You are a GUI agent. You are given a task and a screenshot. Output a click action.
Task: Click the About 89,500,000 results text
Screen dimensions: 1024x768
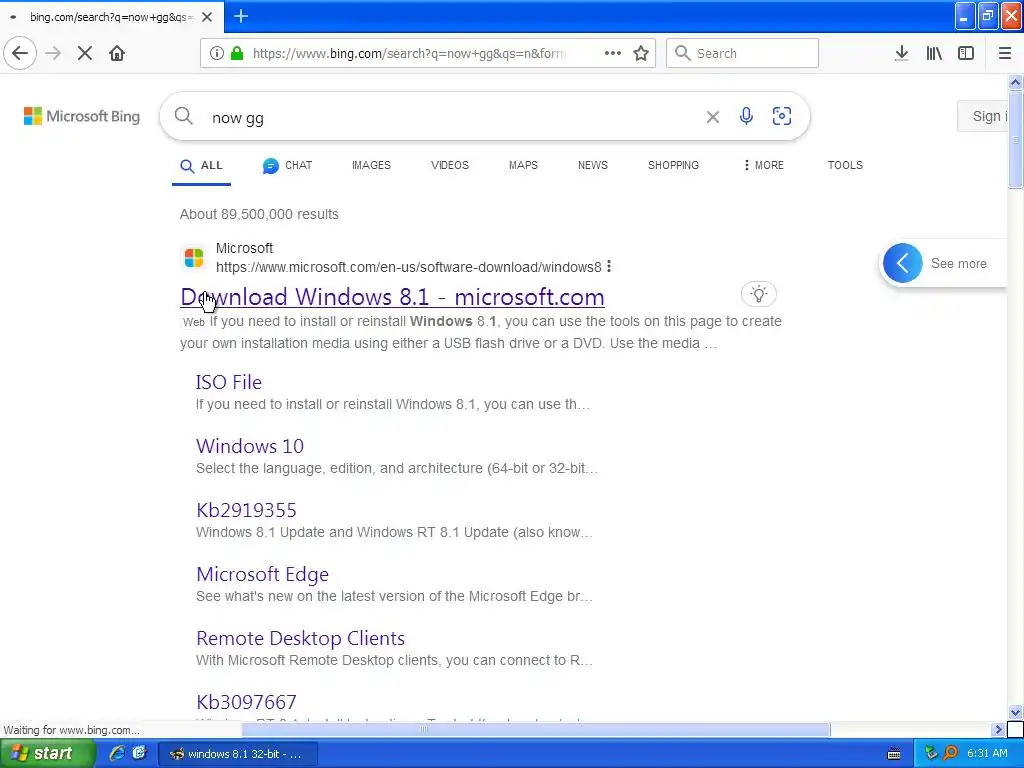[x=259, y=214]
